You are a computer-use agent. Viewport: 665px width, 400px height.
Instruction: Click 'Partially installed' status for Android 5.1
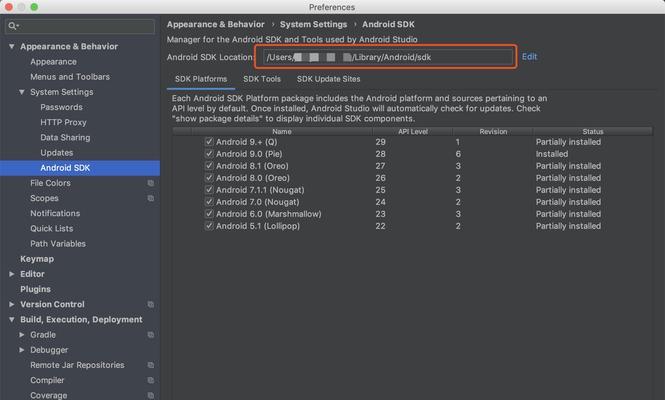(x=568, y=226)
